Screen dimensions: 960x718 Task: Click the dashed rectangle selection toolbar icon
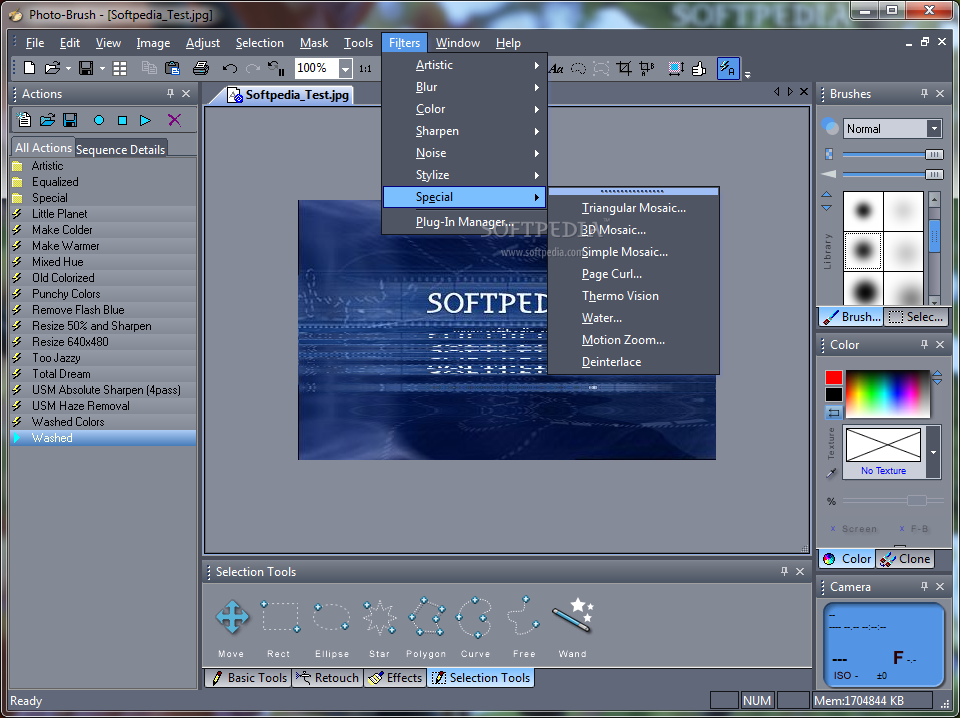(601, 68)
